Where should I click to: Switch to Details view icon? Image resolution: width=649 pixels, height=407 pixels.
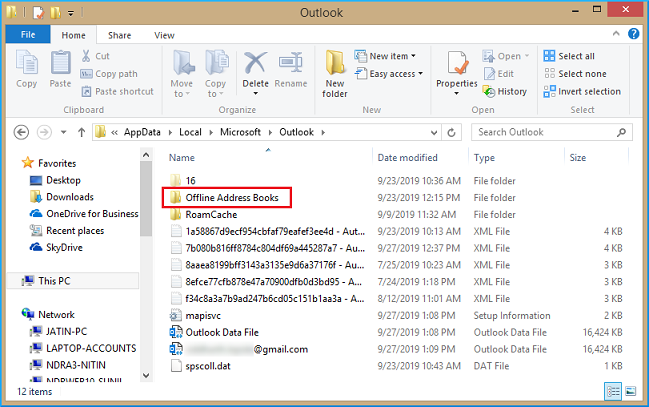[613, 391]
